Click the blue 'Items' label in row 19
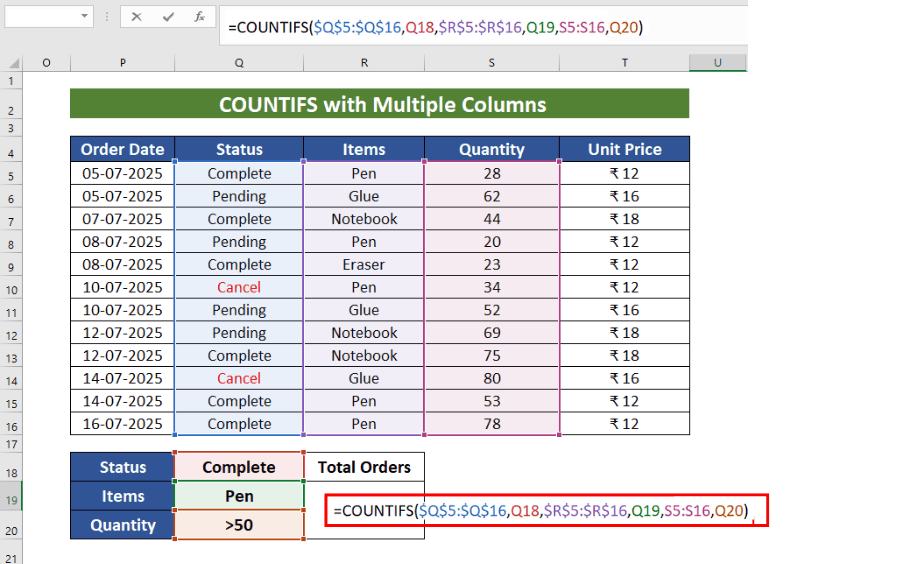Viewport: 902px width, 564px height. [x=122, y=496]
